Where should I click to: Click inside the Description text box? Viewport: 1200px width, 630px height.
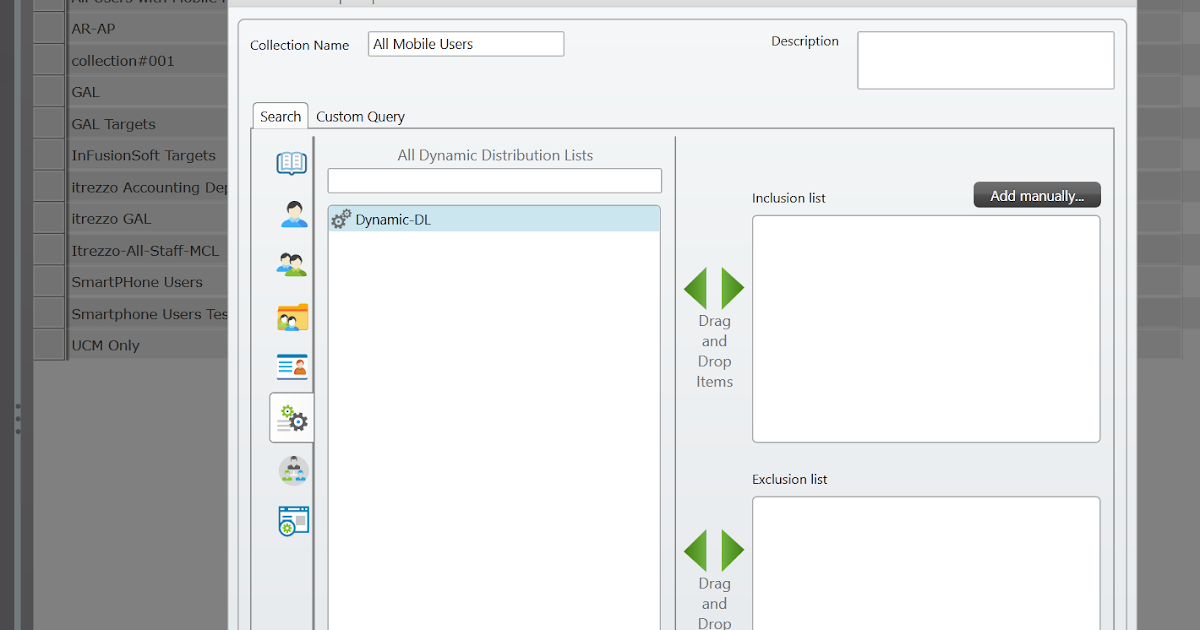click(985, 60)
